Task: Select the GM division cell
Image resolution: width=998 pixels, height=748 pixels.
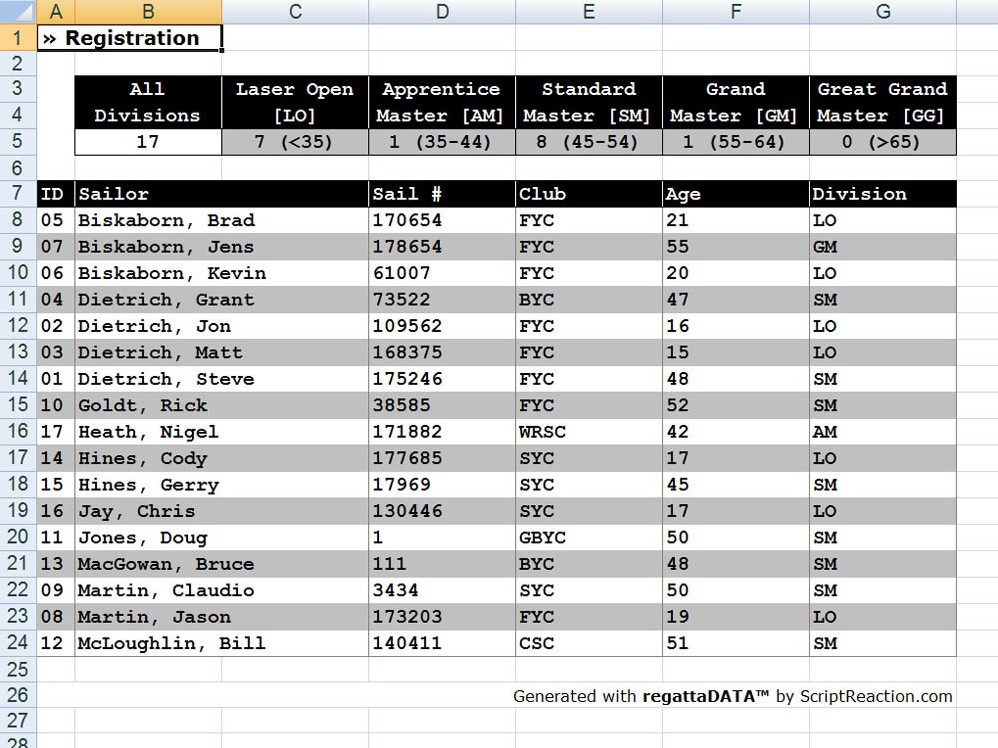Action: coord(883,246)
